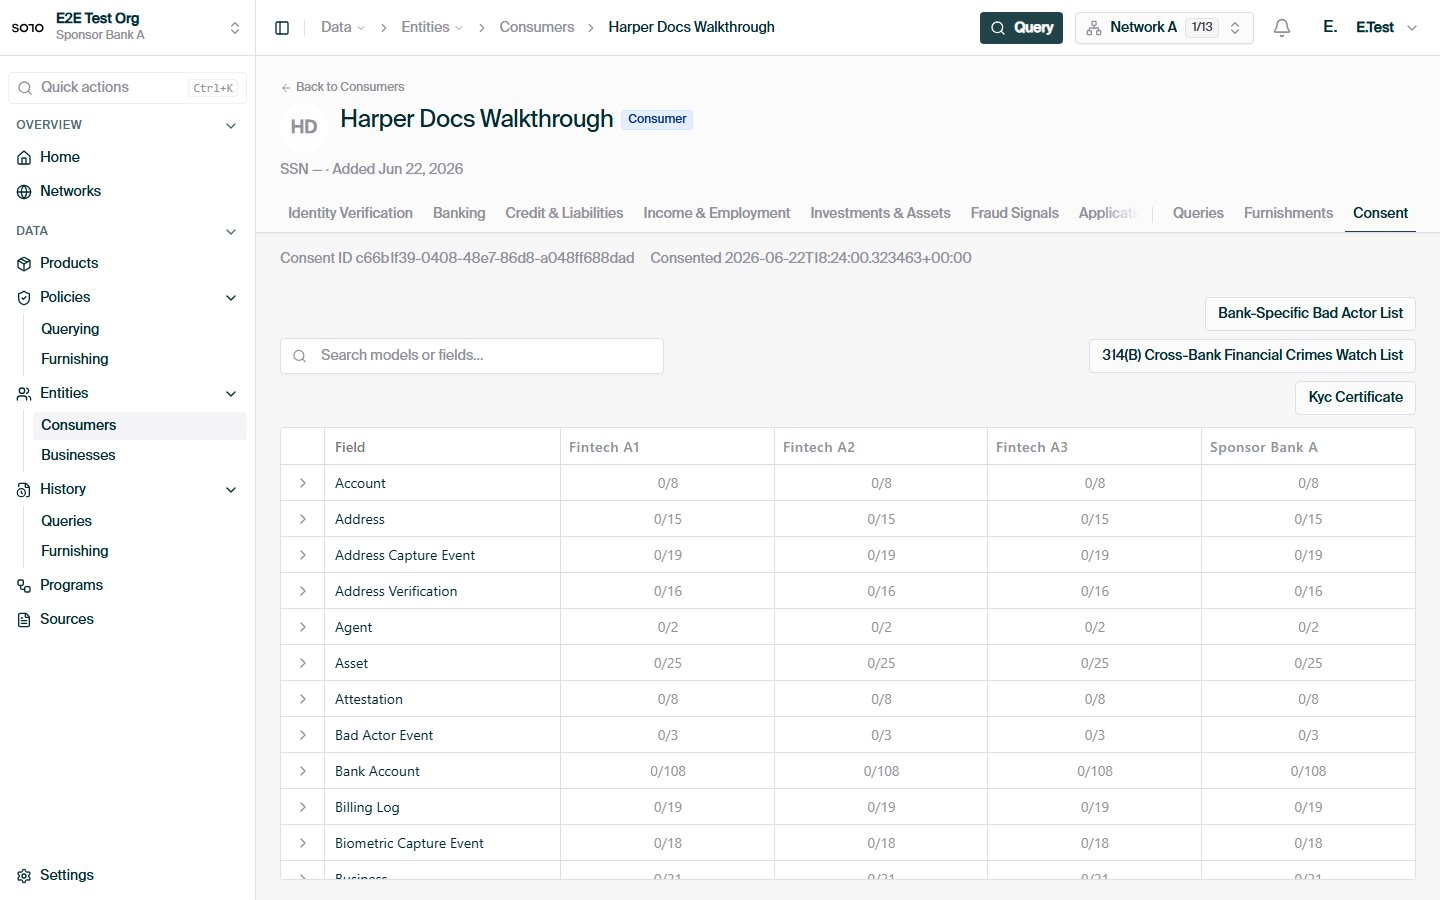The height and width of the screenshot is (900, 1440).
Task: Expand the Bad Actor Event row
Action: (x=303, y=735)
